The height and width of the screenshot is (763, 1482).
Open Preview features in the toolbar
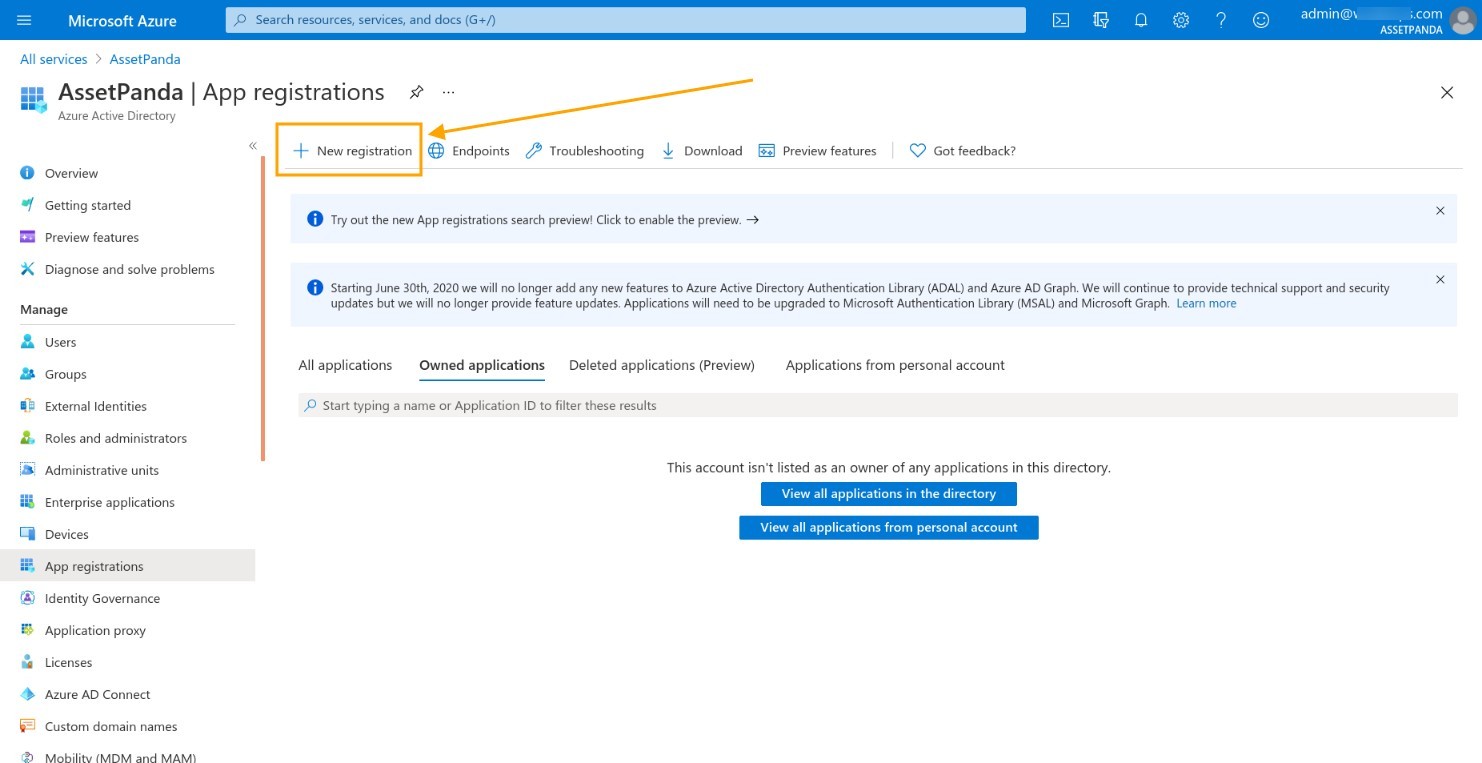click(x=817, y=151)
